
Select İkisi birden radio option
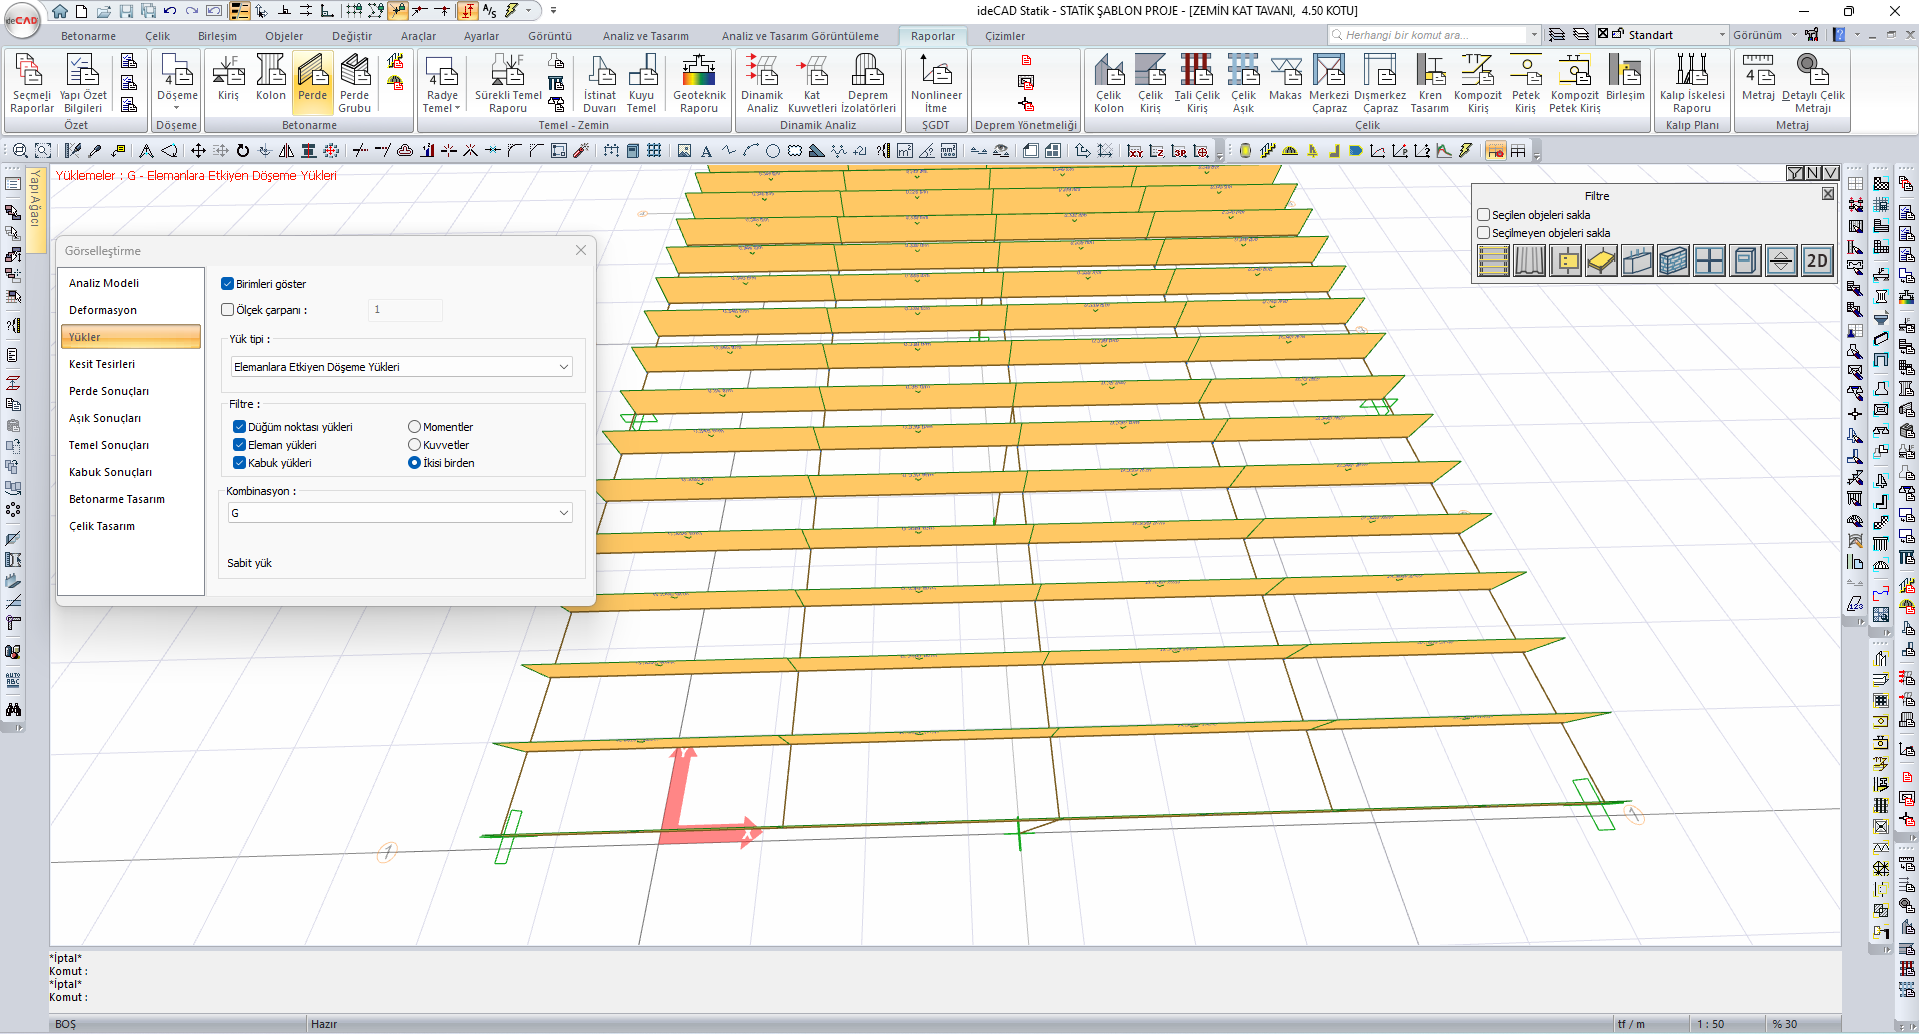pos(414,463)
